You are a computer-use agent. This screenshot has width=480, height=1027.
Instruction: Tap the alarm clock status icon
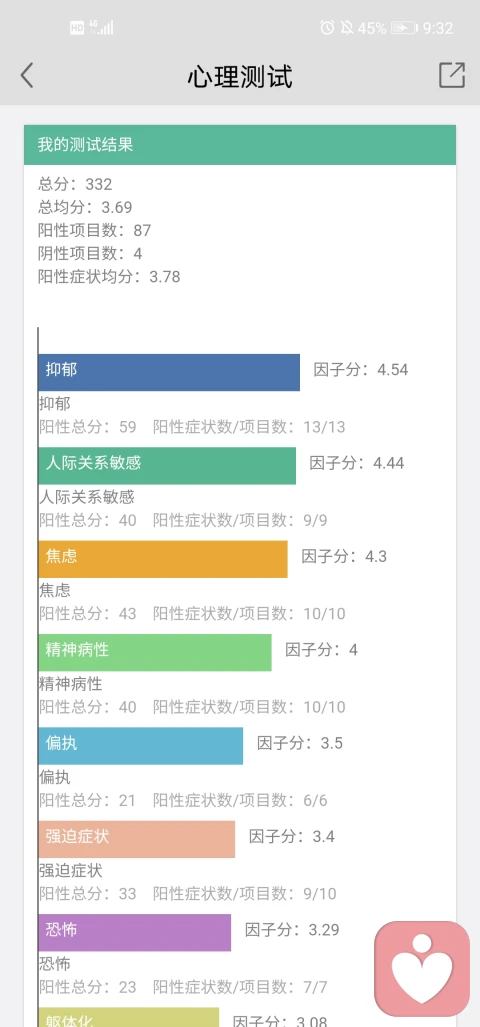327,28
